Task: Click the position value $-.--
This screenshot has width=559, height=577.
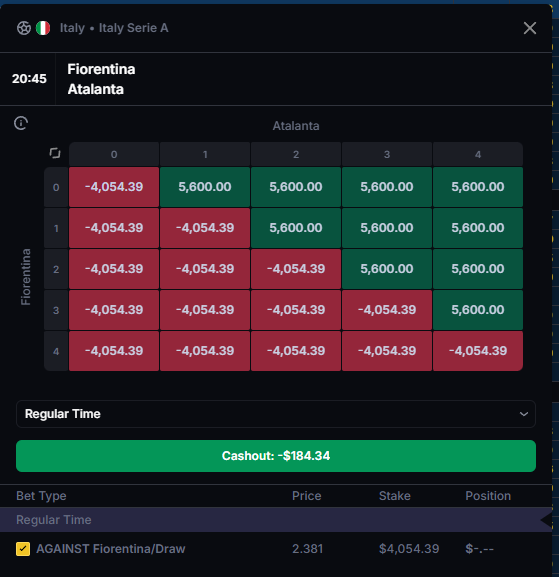Action: tap(480, 549)
